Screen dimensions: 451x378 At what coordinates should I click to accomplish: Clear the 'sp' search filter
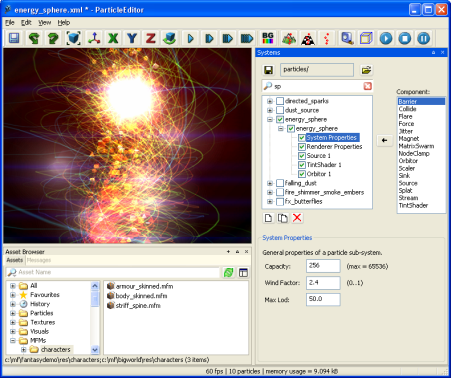(x=367, y=86)
